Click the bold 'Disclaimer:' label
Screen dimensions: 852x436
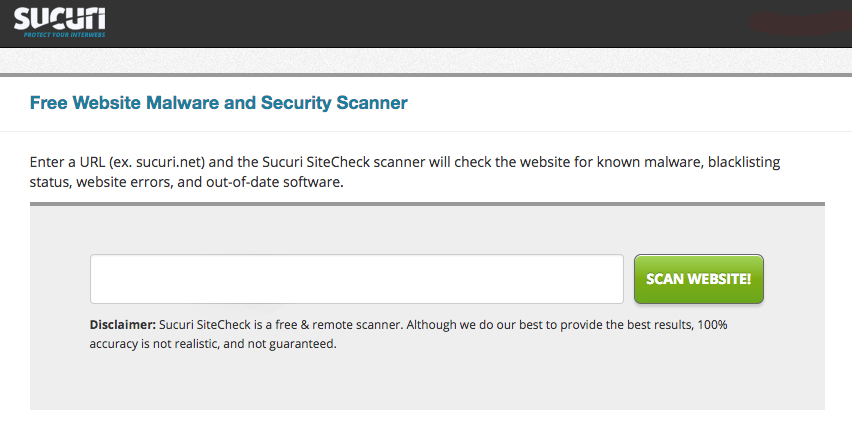click(x=122, y=325)
